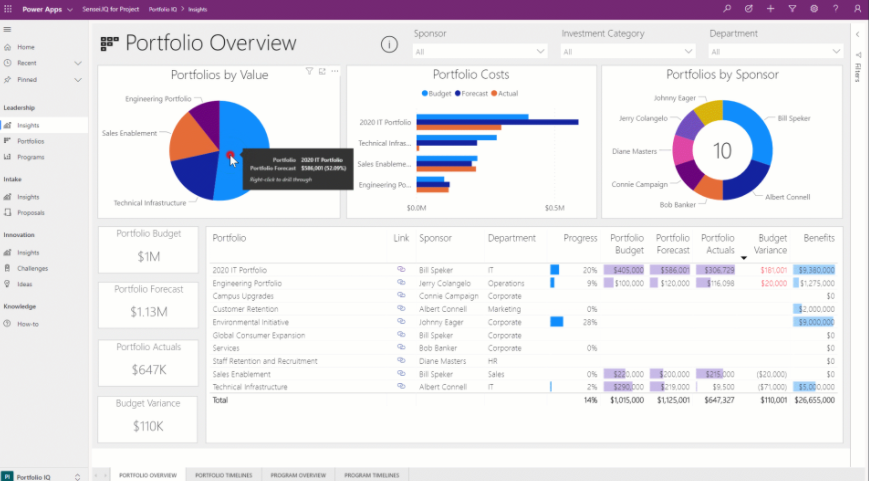Click the plus quick-create icon
Viewport: 869px width, 481px height.
[770, 9]
